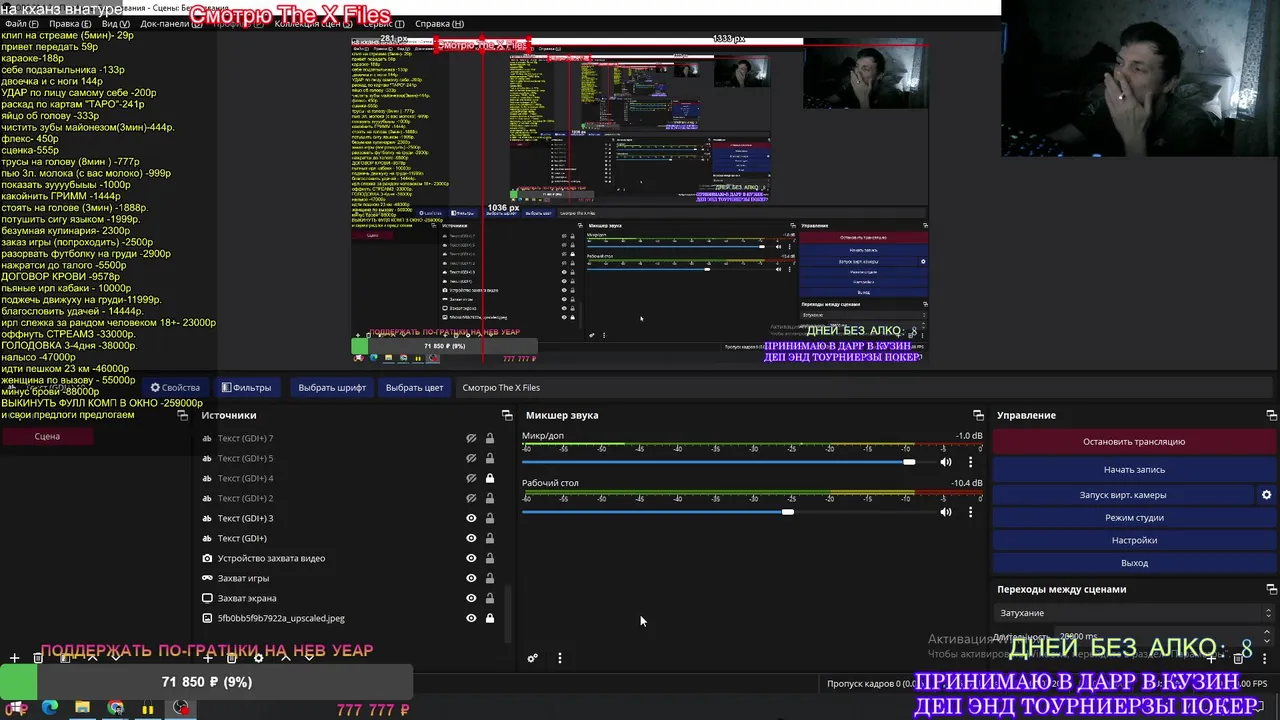The height and width of the screenshot is (720, 1280).
Task: Show the hidden Текст (GDI+) 2 source
Action: click(x=471, y=498)
